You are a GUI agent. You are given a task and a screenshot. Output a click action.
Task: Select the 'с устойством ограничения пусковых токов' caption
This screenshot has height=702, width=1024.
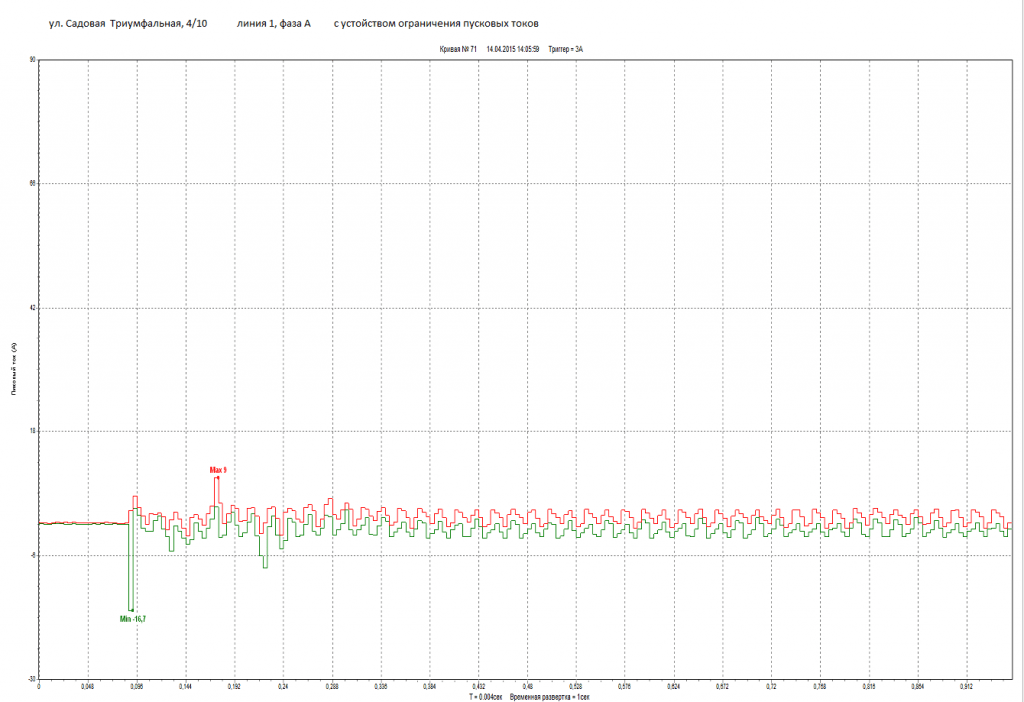[x=436, y=24]
